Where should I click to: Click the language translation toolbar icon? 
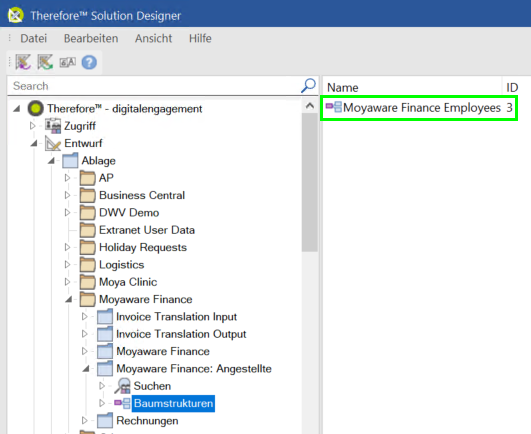[x=67, y=62]
